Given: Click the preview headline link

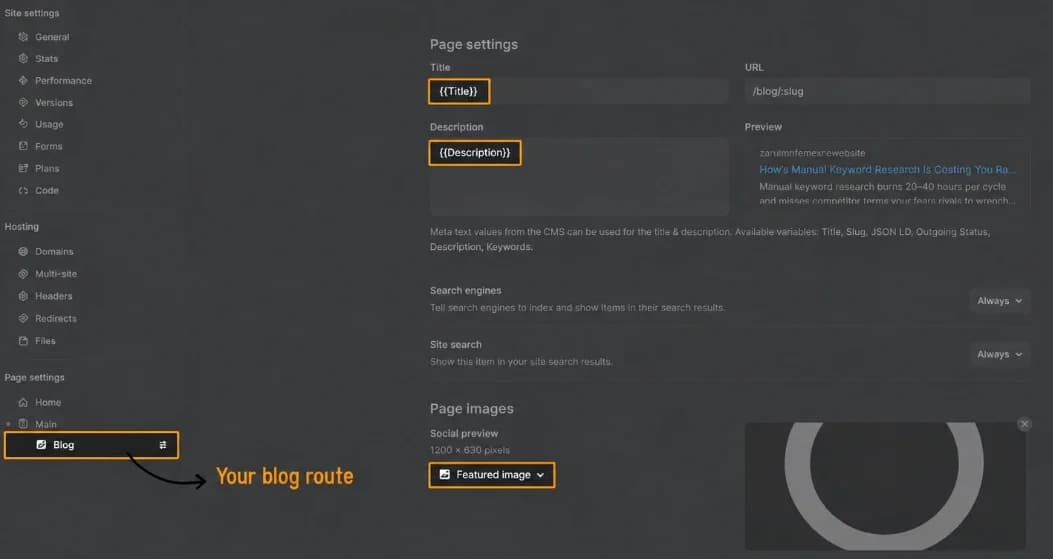Looking at the screenshot, I should [x=887, y=169].
